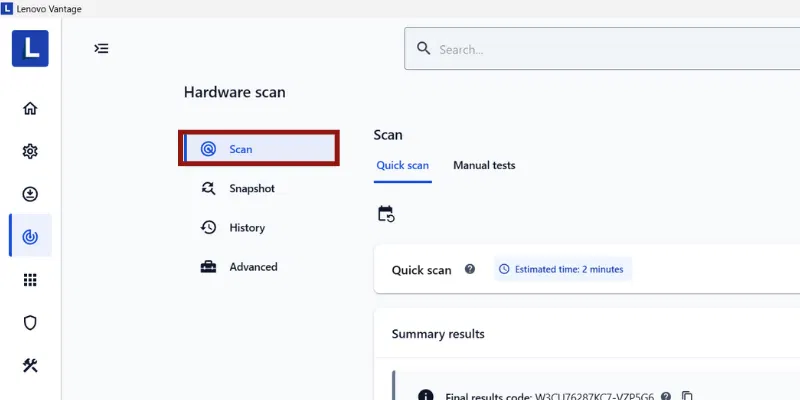Click the scheduled scan calendar icon
The width and height of the screenshot is (800, 400).
point(386,213)
